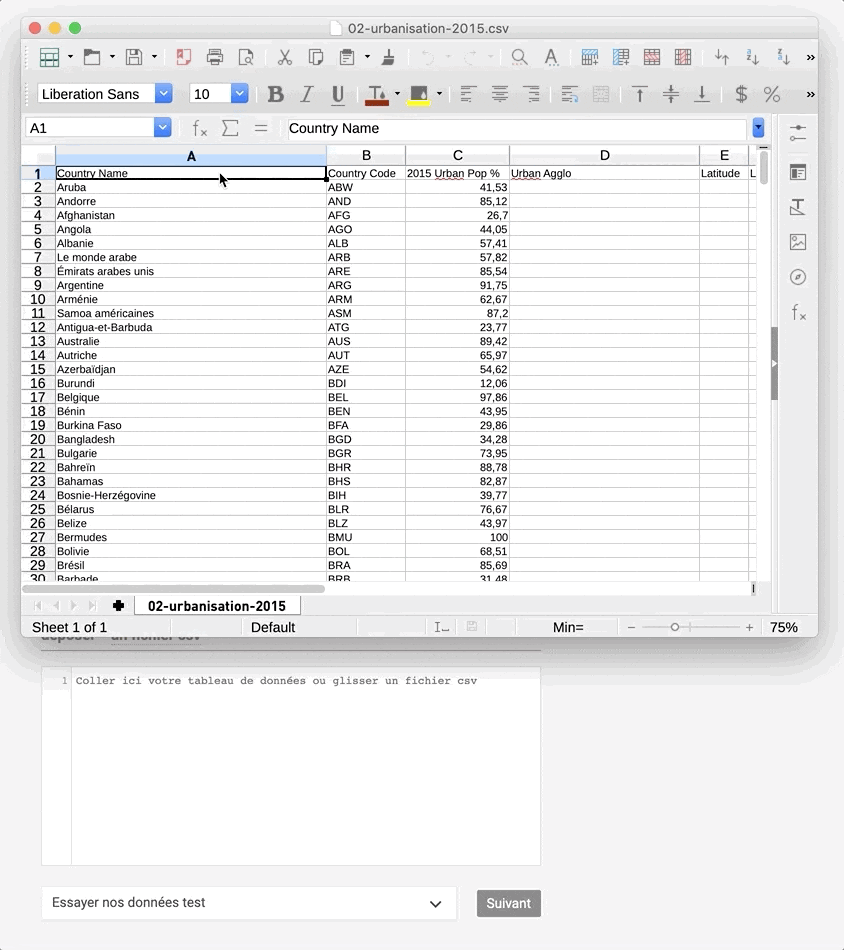
Task: Expand the font size dropdown
Action: coord(240,94)
